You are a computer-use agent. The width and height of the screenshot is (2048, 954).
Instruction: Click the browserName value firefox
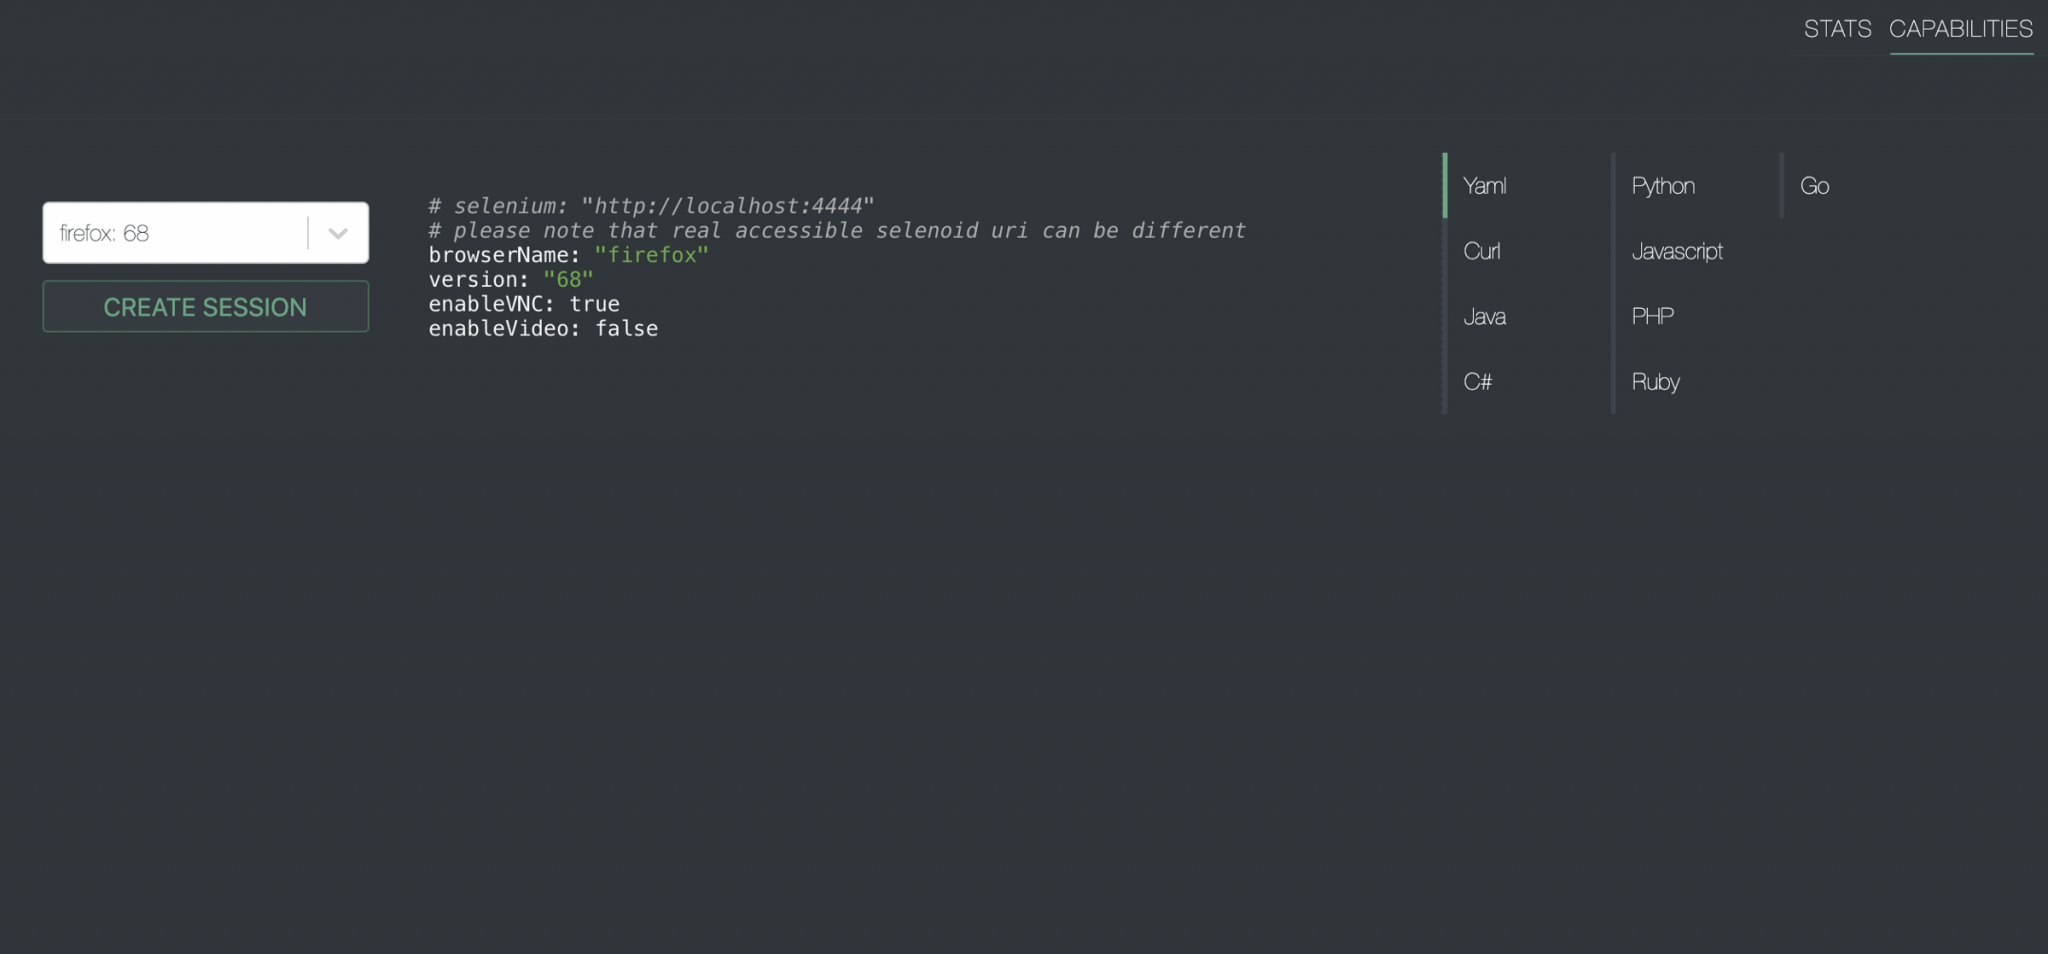651,254
